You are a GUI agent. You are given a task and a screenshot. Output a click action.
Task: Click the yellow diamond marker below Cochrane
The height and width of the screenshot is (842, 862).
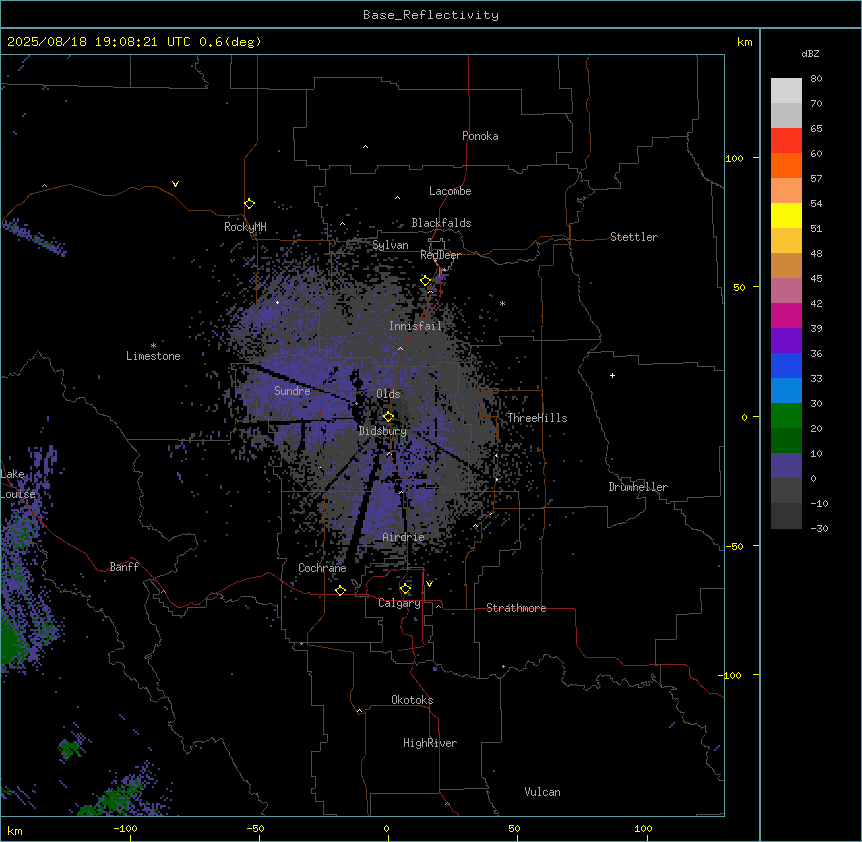click(340, 591)
